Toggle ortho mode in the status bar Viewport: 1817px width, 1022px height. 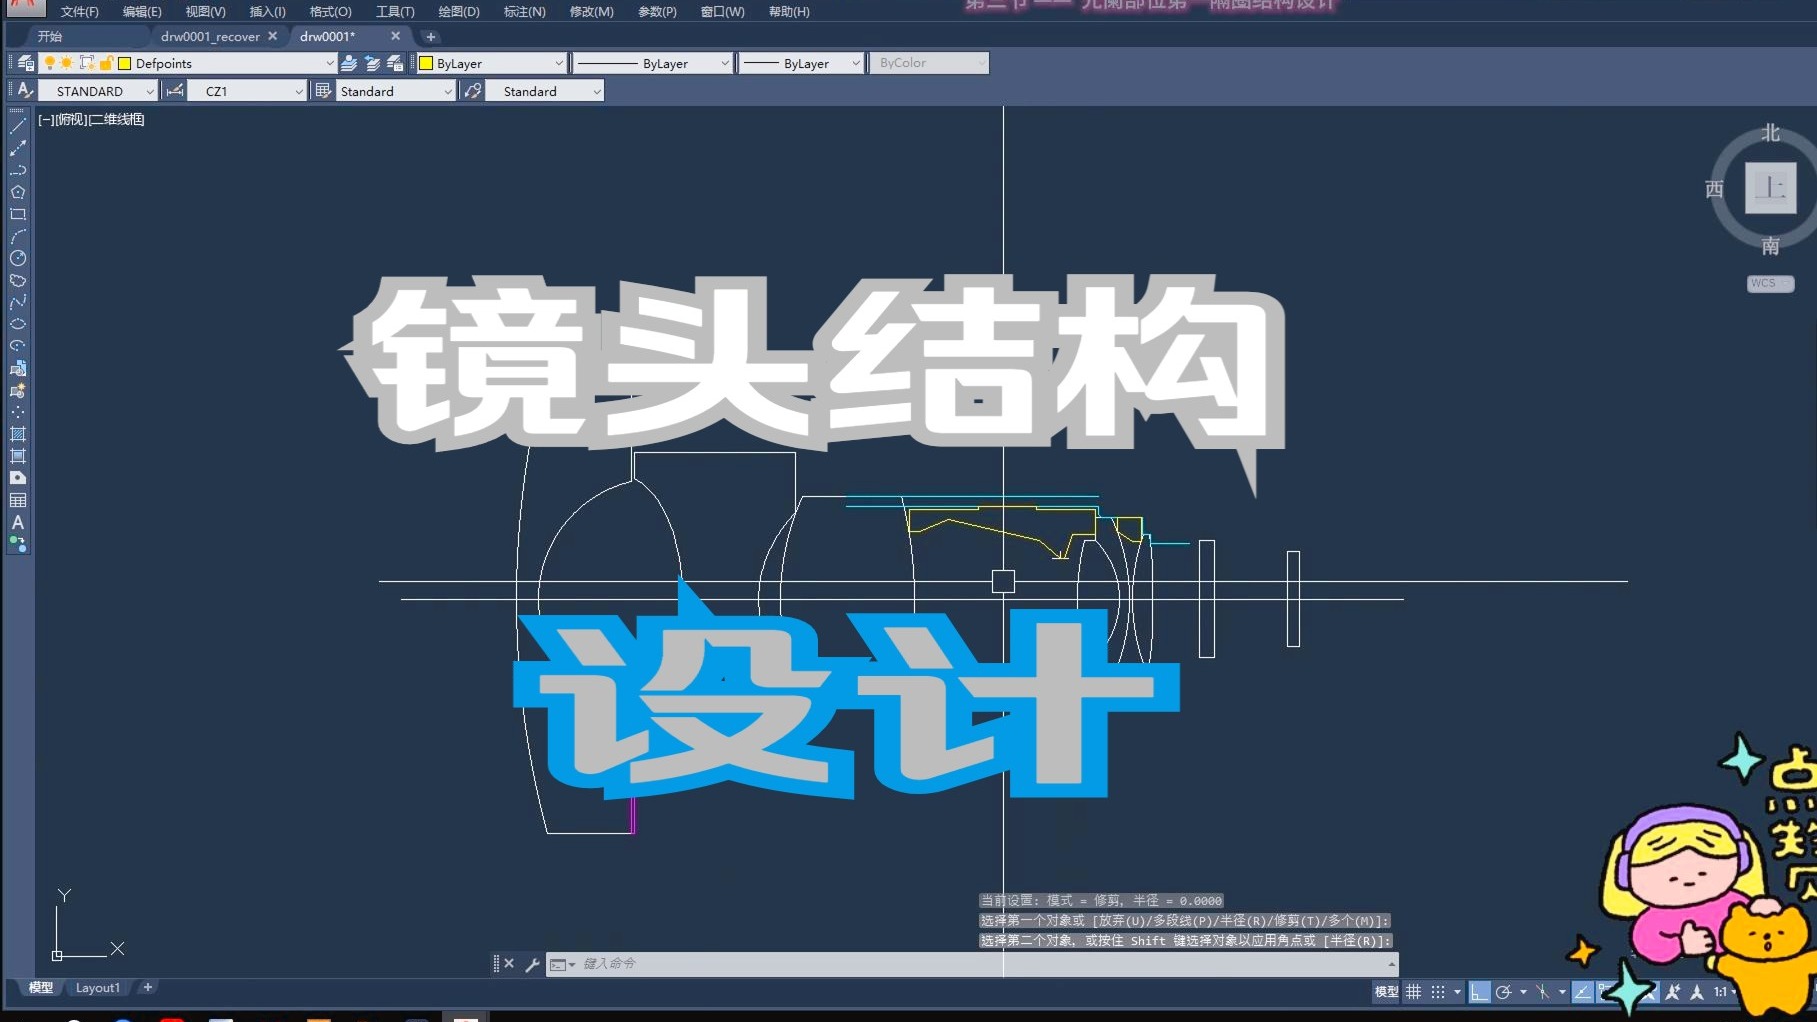click(1481, 992)
